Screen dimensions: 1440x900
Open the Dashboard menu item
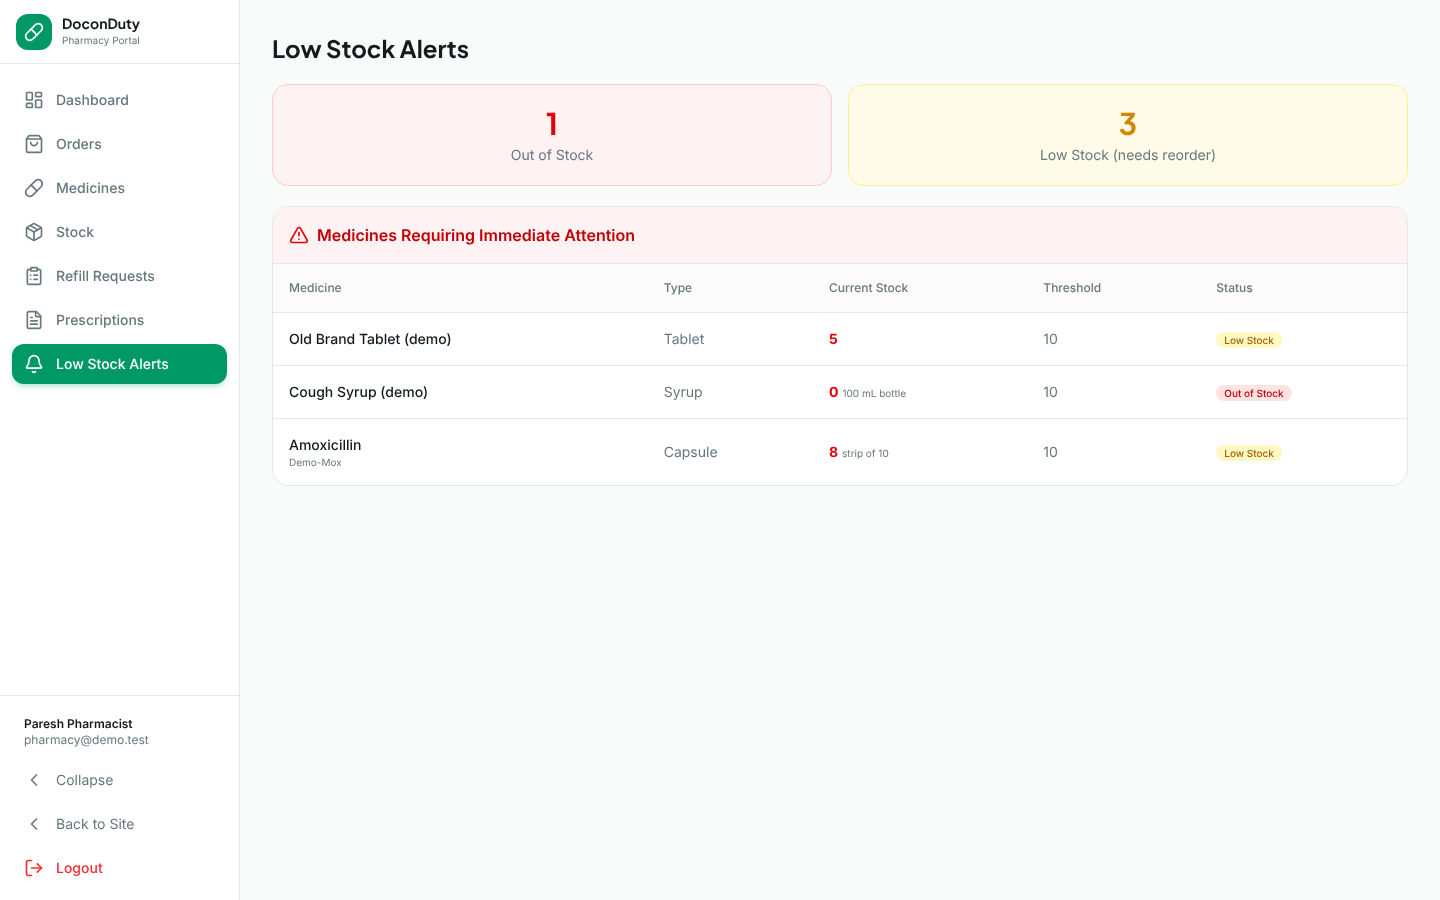(x=119, y=100)
